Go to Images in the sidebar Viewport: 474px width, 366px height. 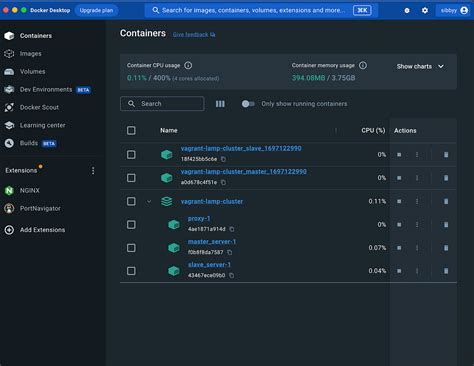coord(30,54)
